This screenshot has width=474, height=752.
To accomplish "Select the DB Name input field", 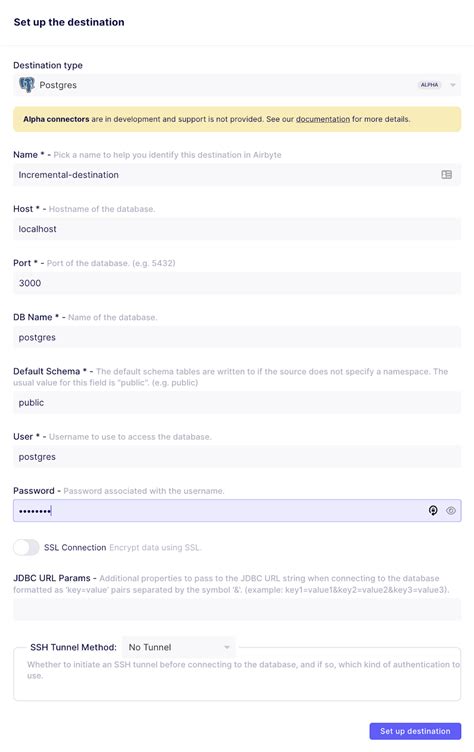I will tap(237, 337).
